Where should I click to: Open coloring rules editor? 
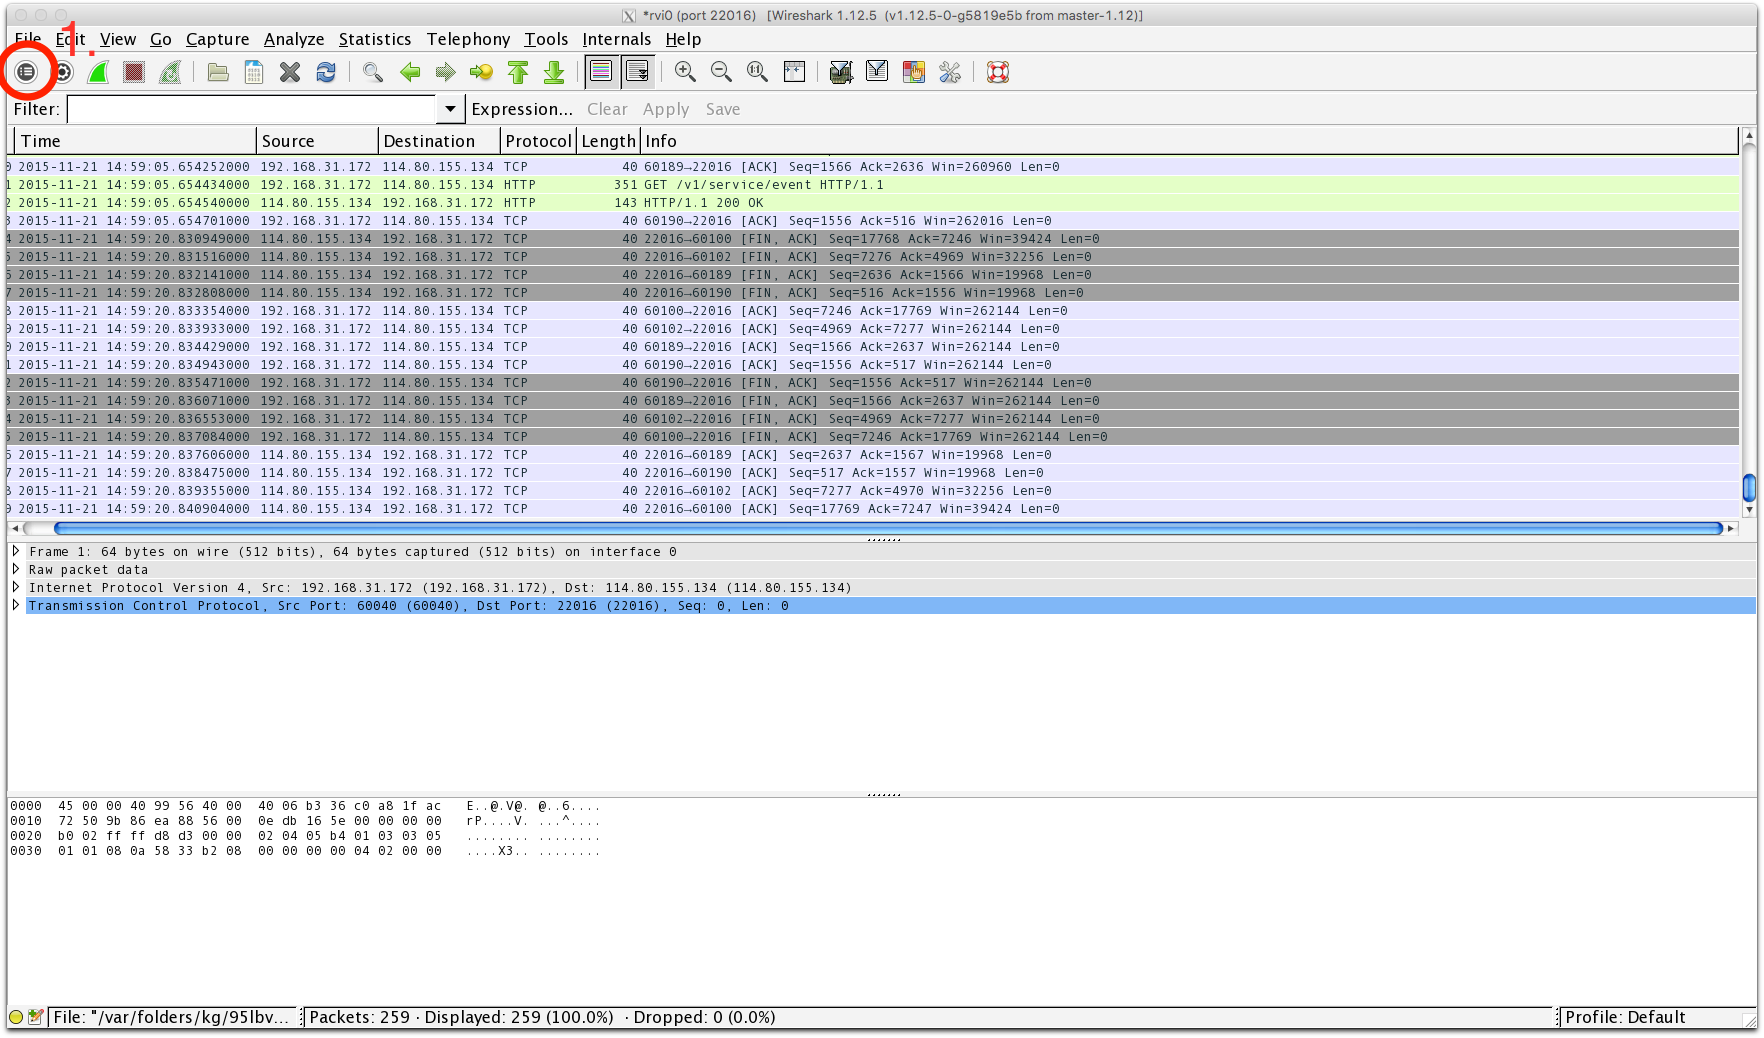914,72
